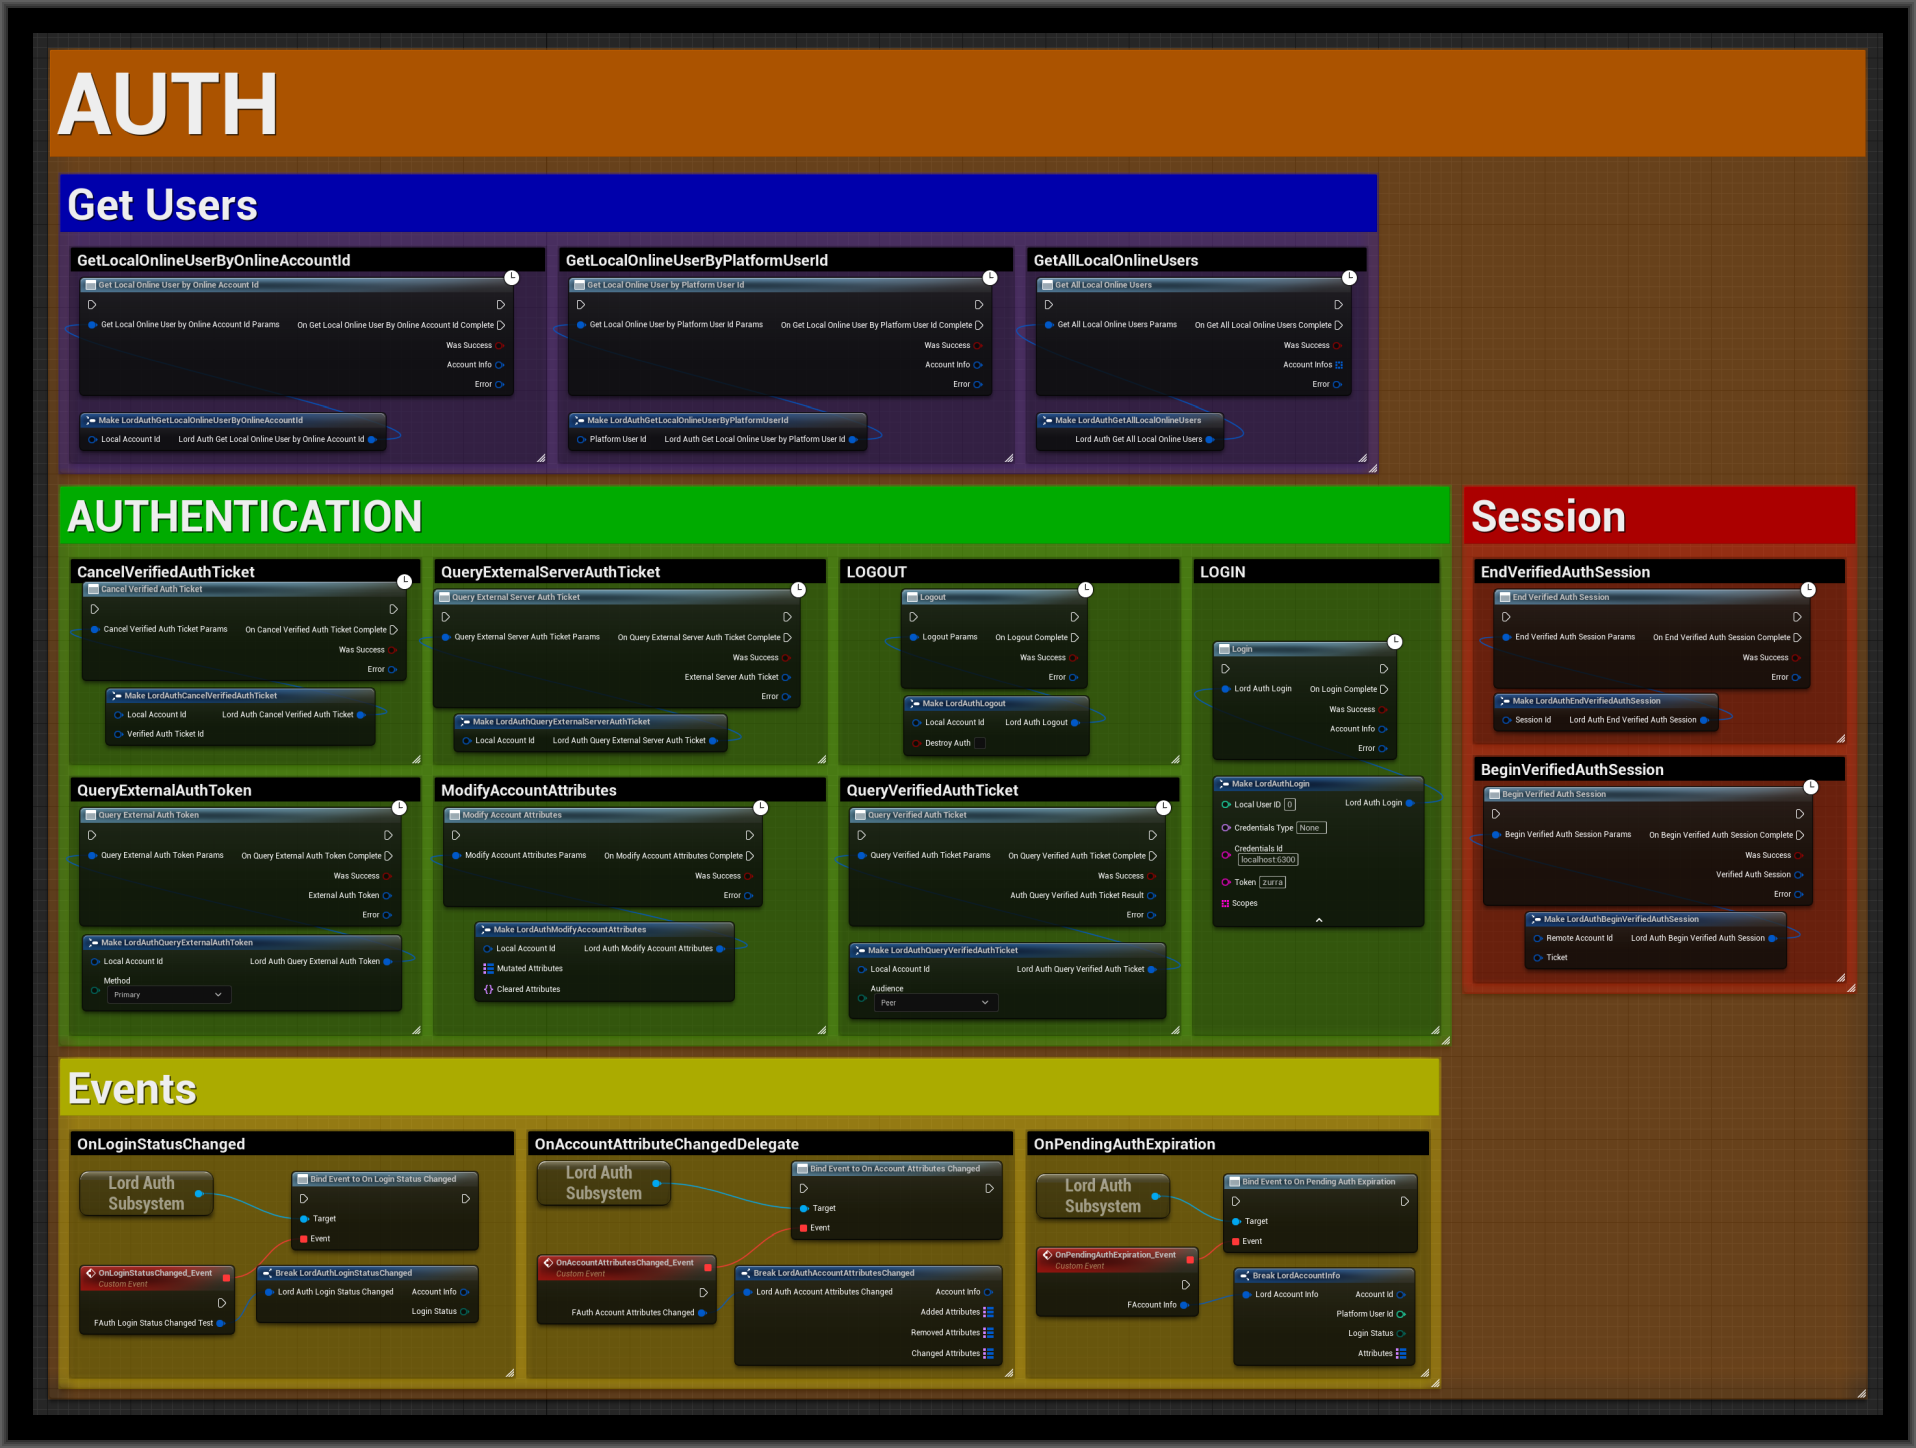Click Ticket pin on Make LordAuthBeginVerifiedAuthSession
This screenshot has width=1916, height=1448.
tap(1537, 958)
